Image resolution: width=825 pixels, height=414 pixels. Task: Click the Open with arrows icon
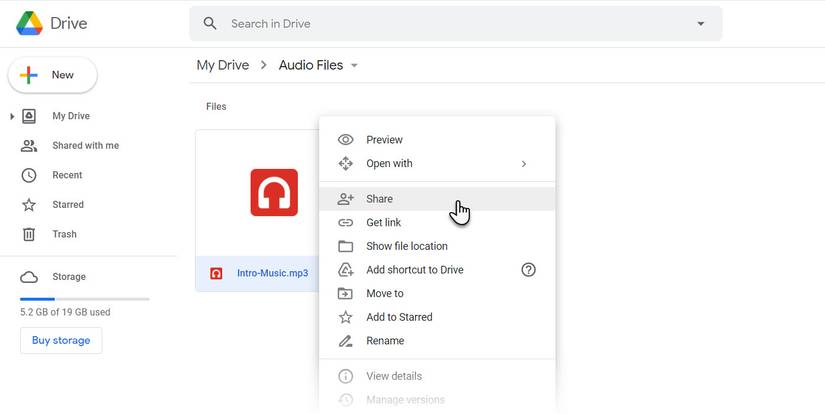345,164
